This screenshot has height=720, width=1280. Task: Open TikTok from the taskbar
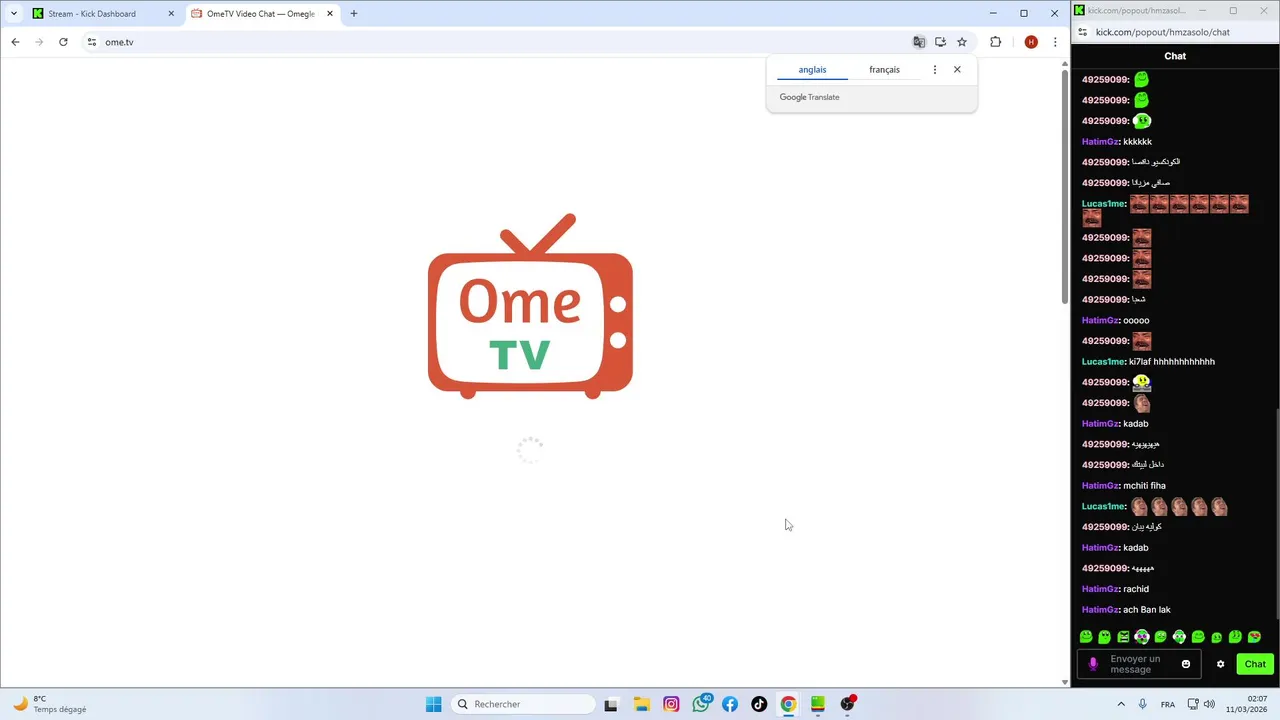coord(759,704)
